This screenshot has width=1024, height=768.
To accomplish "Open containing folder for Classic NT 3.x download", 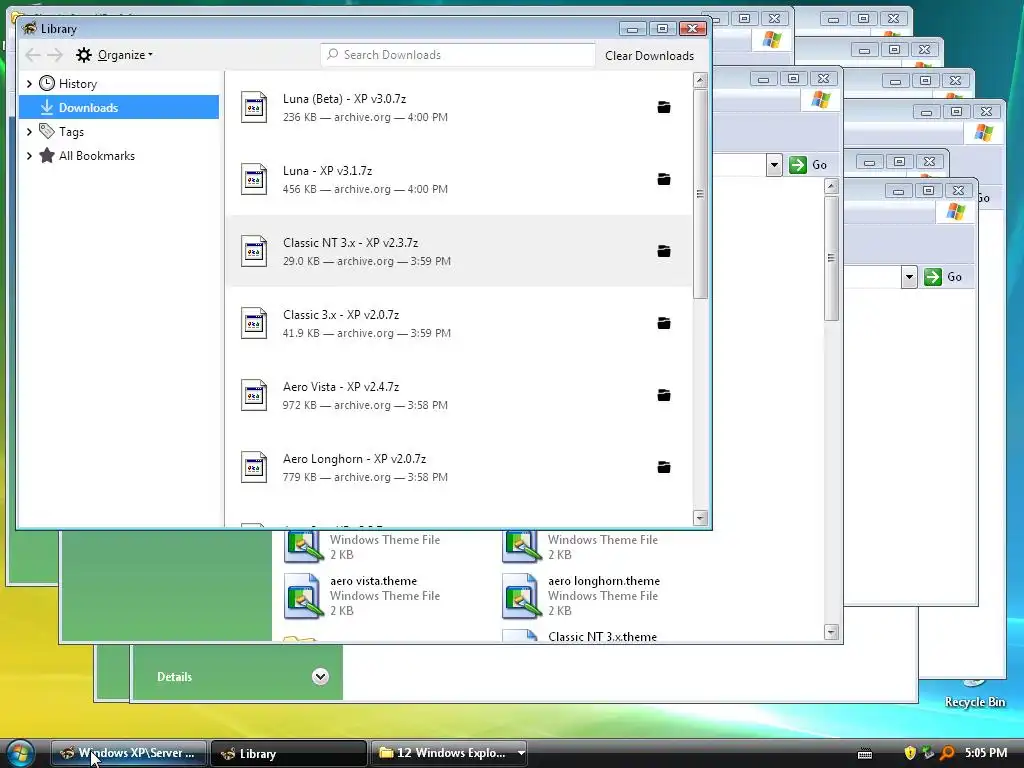I will tap(664, 251).
